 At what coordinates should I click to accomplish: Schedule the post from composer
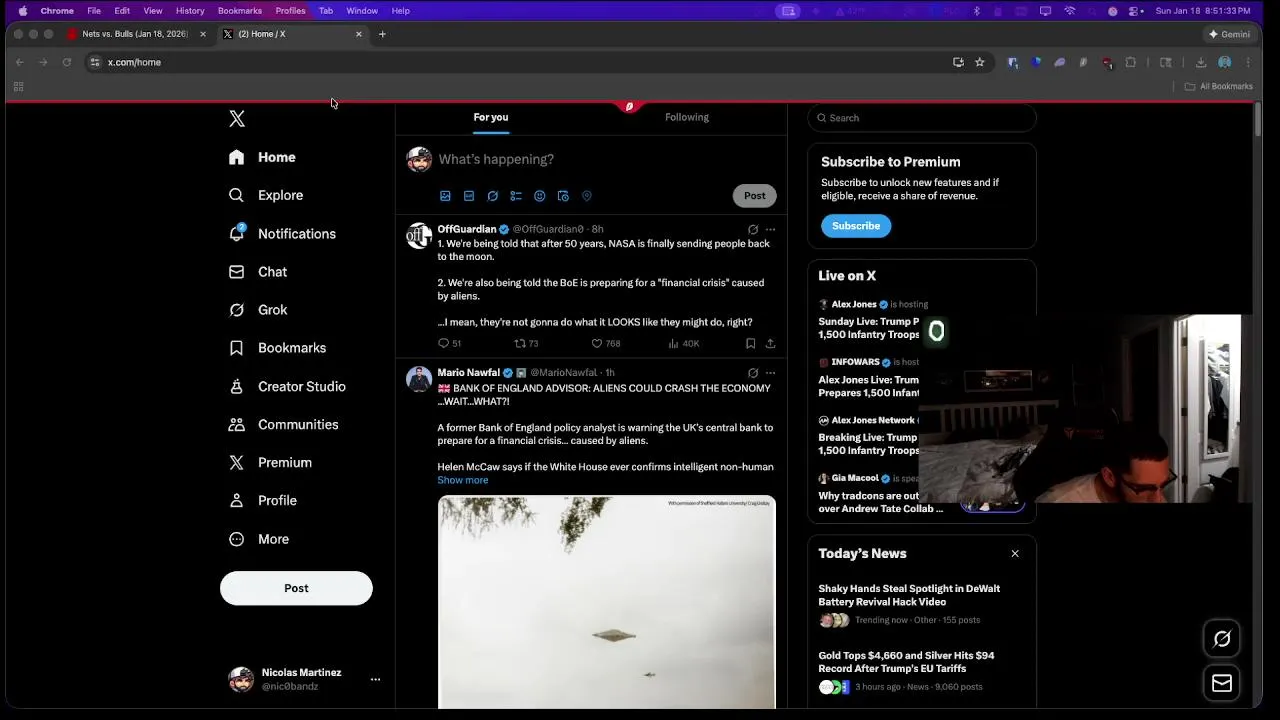563,196
